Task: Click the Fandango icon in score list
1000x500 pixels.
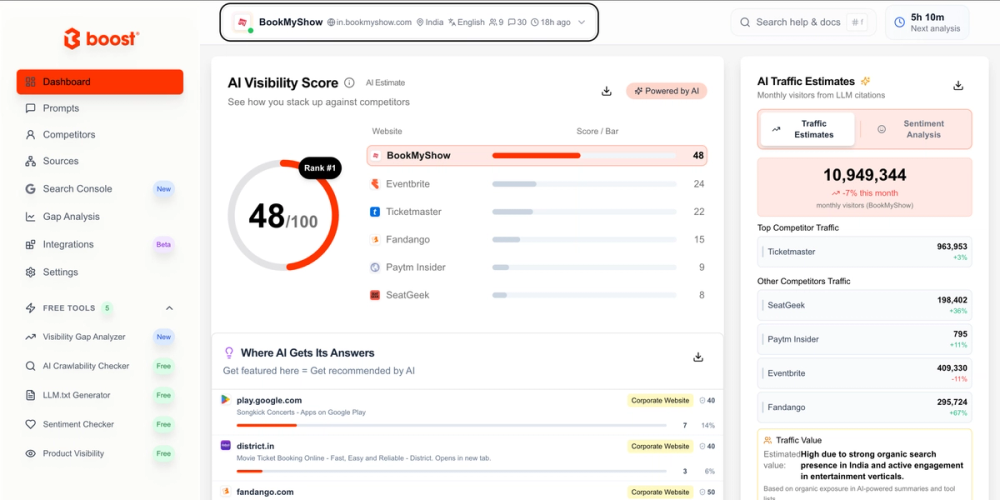Action: pyautogui.click(x=375, y=240)
